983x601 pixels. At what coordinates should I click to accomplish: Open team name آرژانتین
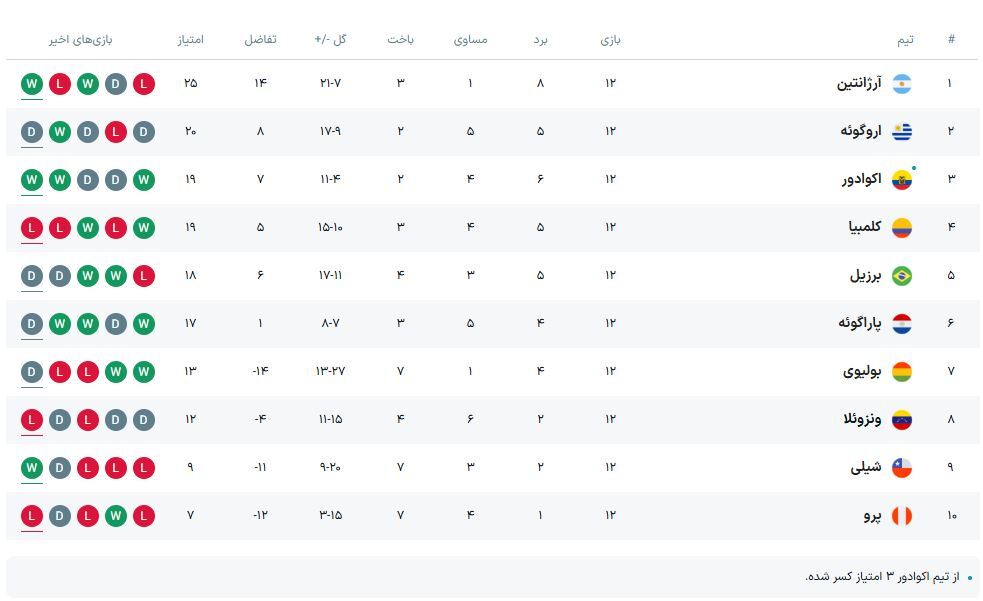pos(859,84)
